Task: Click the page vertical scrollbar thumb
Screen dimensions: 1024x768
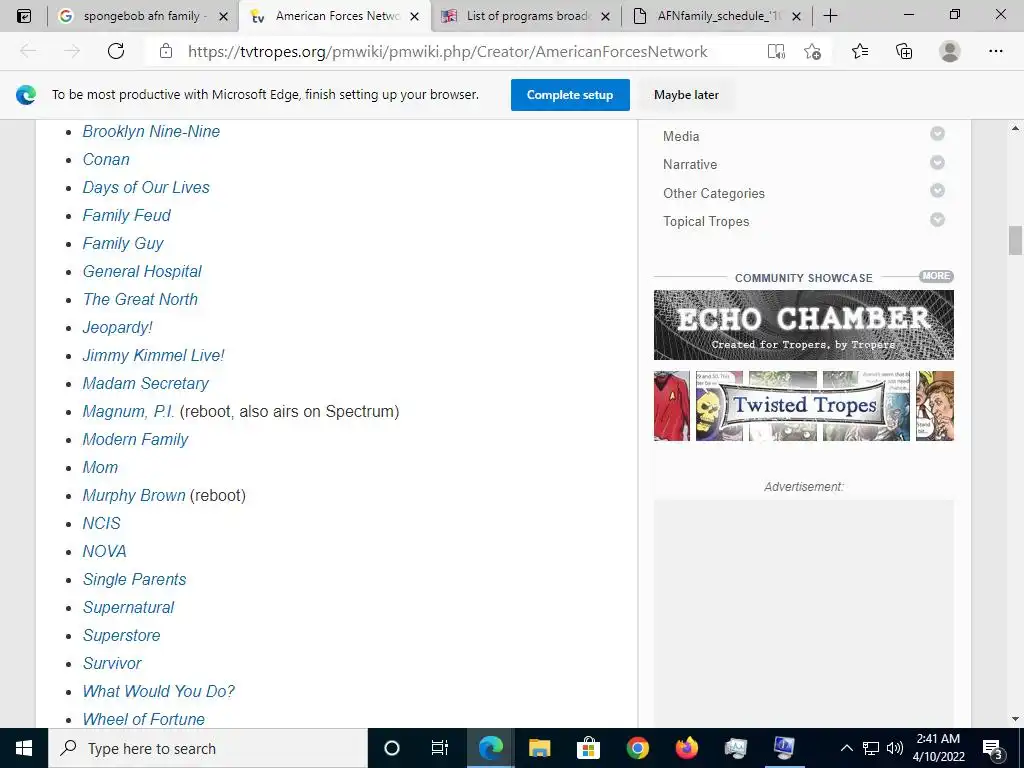Action: (x=1015, y=240)
